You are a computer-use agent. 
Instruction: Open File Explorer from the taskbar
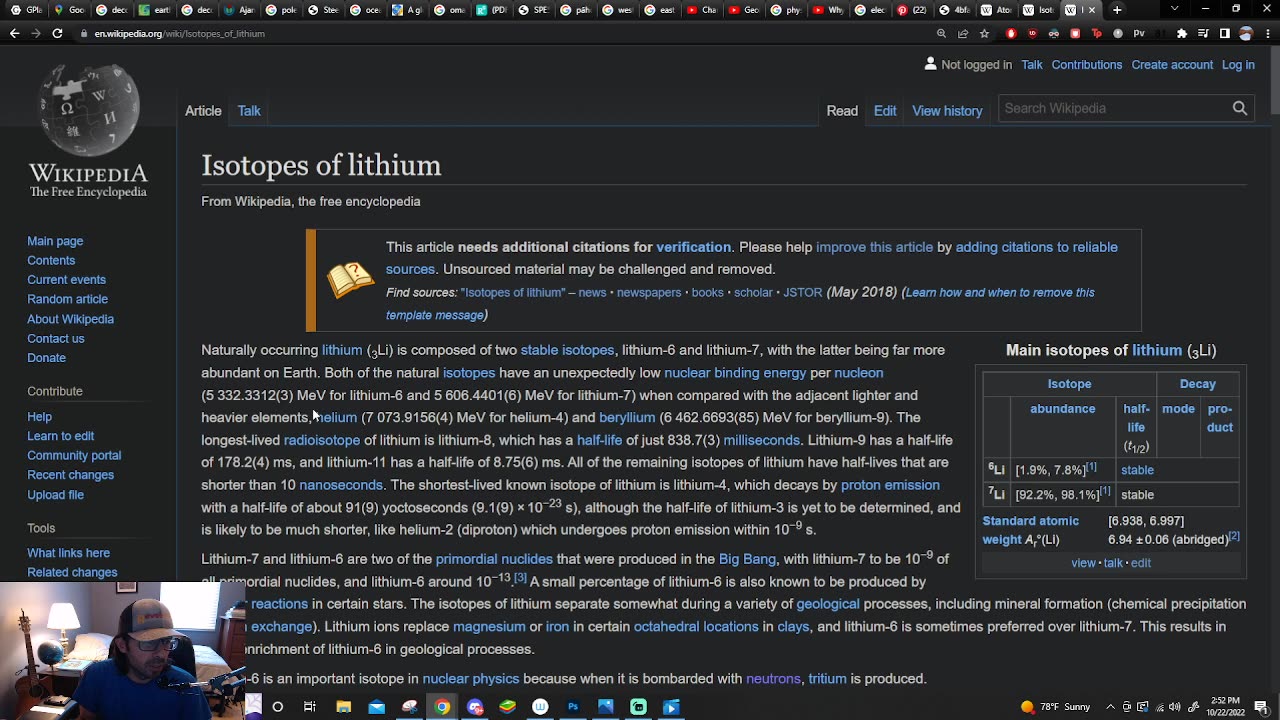pyautogui.click(x=343, y=707)
